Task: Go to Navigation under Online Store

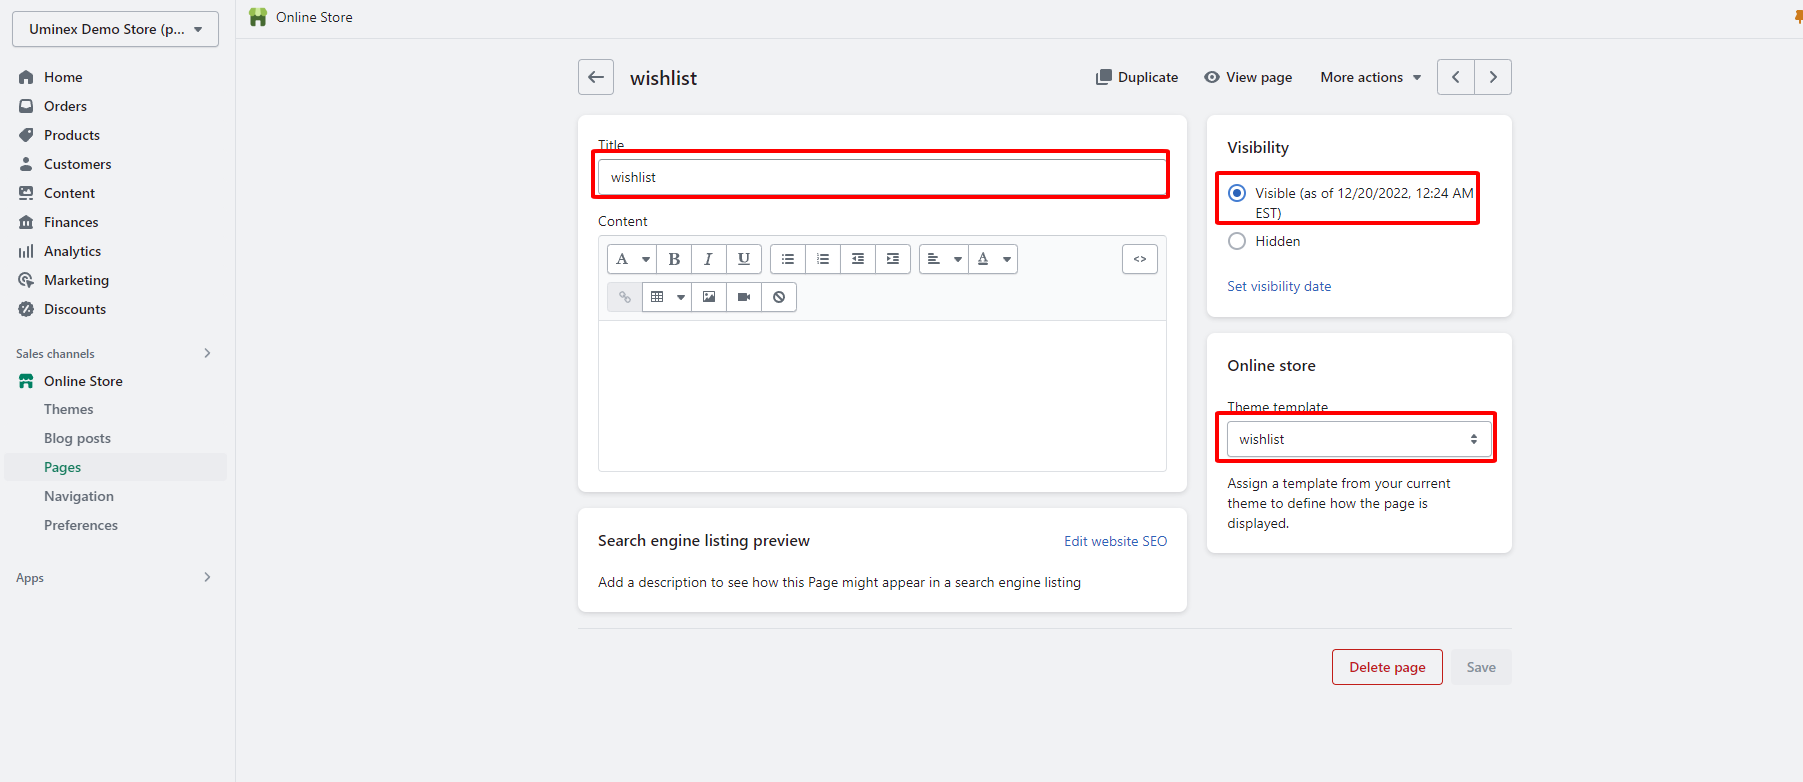Action: pos(79,496)
